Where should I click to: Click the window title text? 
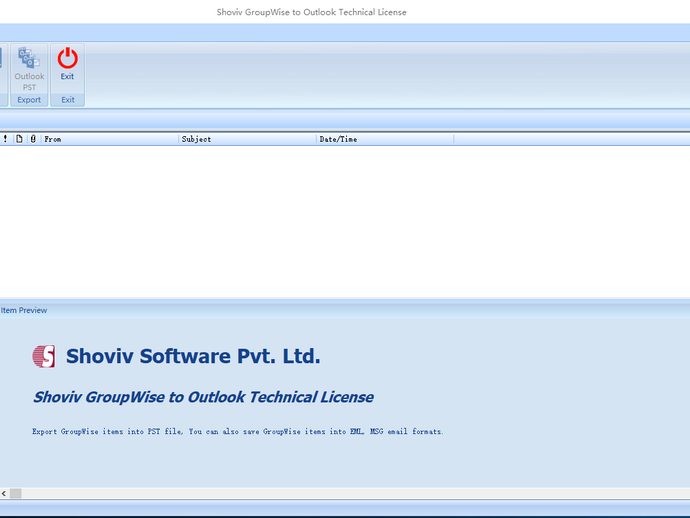coord(312,12)
